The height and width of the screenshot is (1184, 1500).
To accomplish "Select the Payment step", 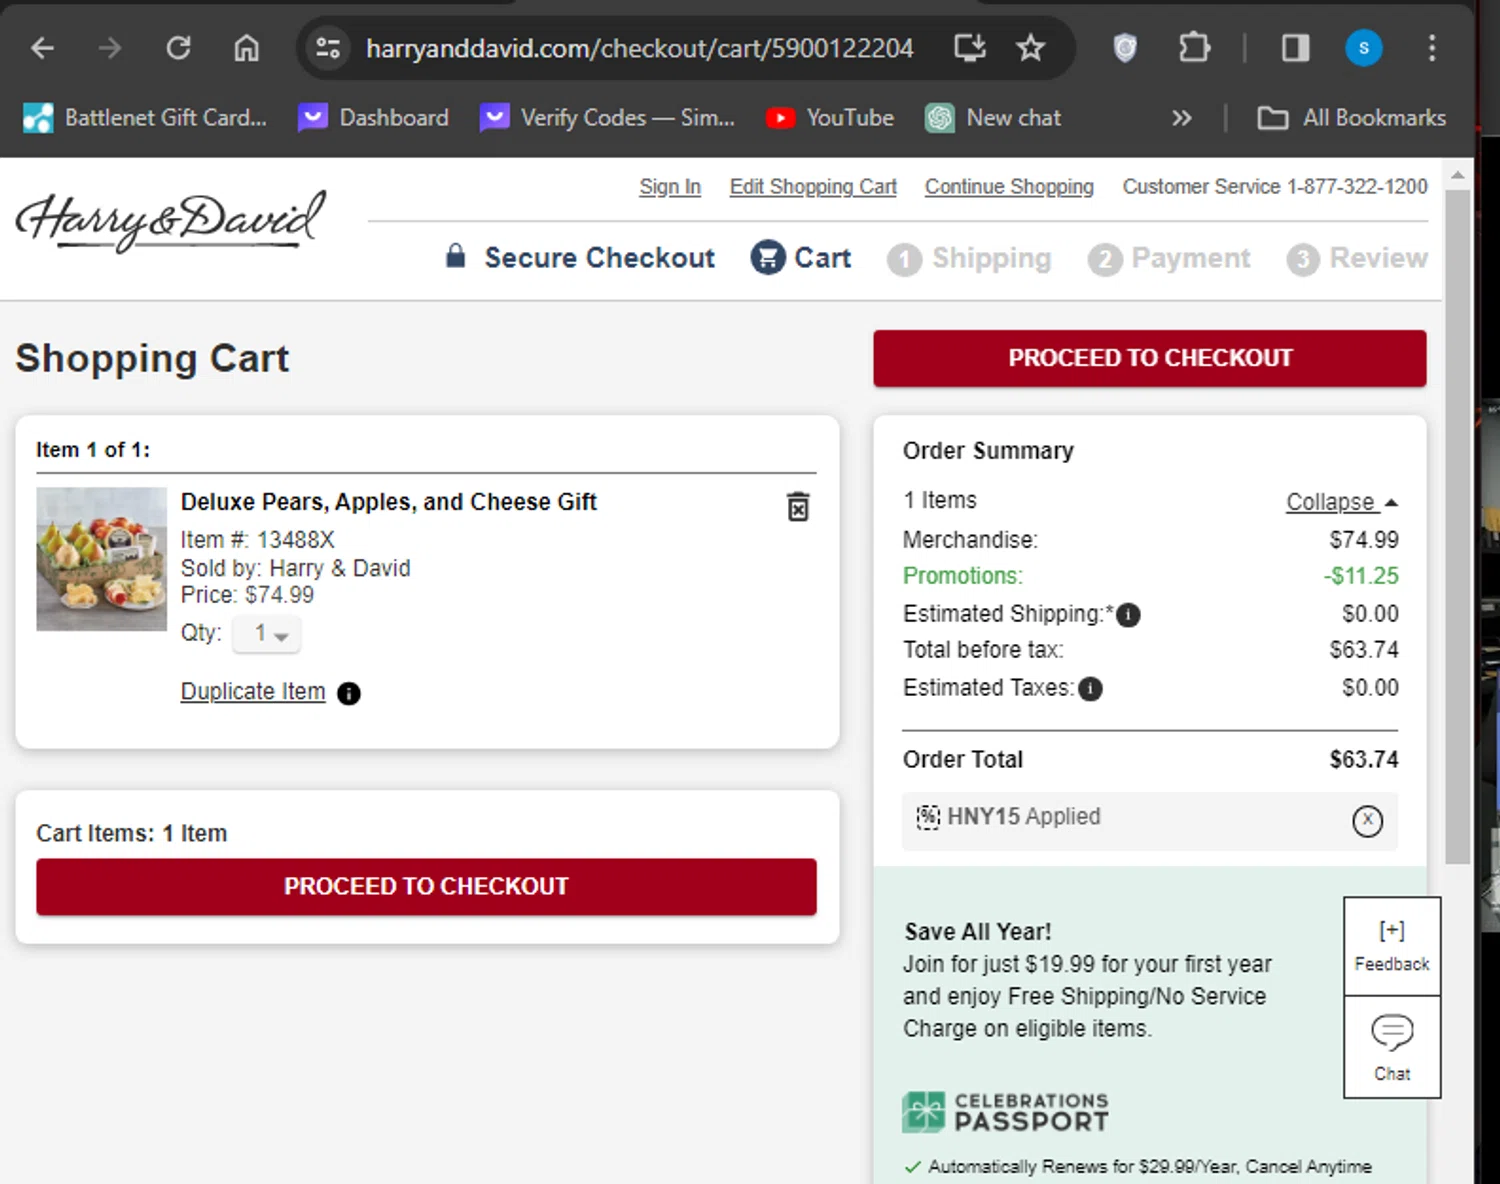I will point(1169,258).
